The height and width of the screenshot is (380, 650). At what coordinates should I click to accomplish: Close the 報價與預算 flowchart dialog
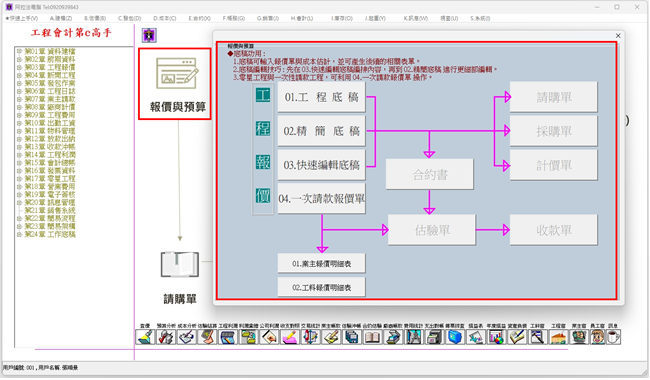pos(618,36)
